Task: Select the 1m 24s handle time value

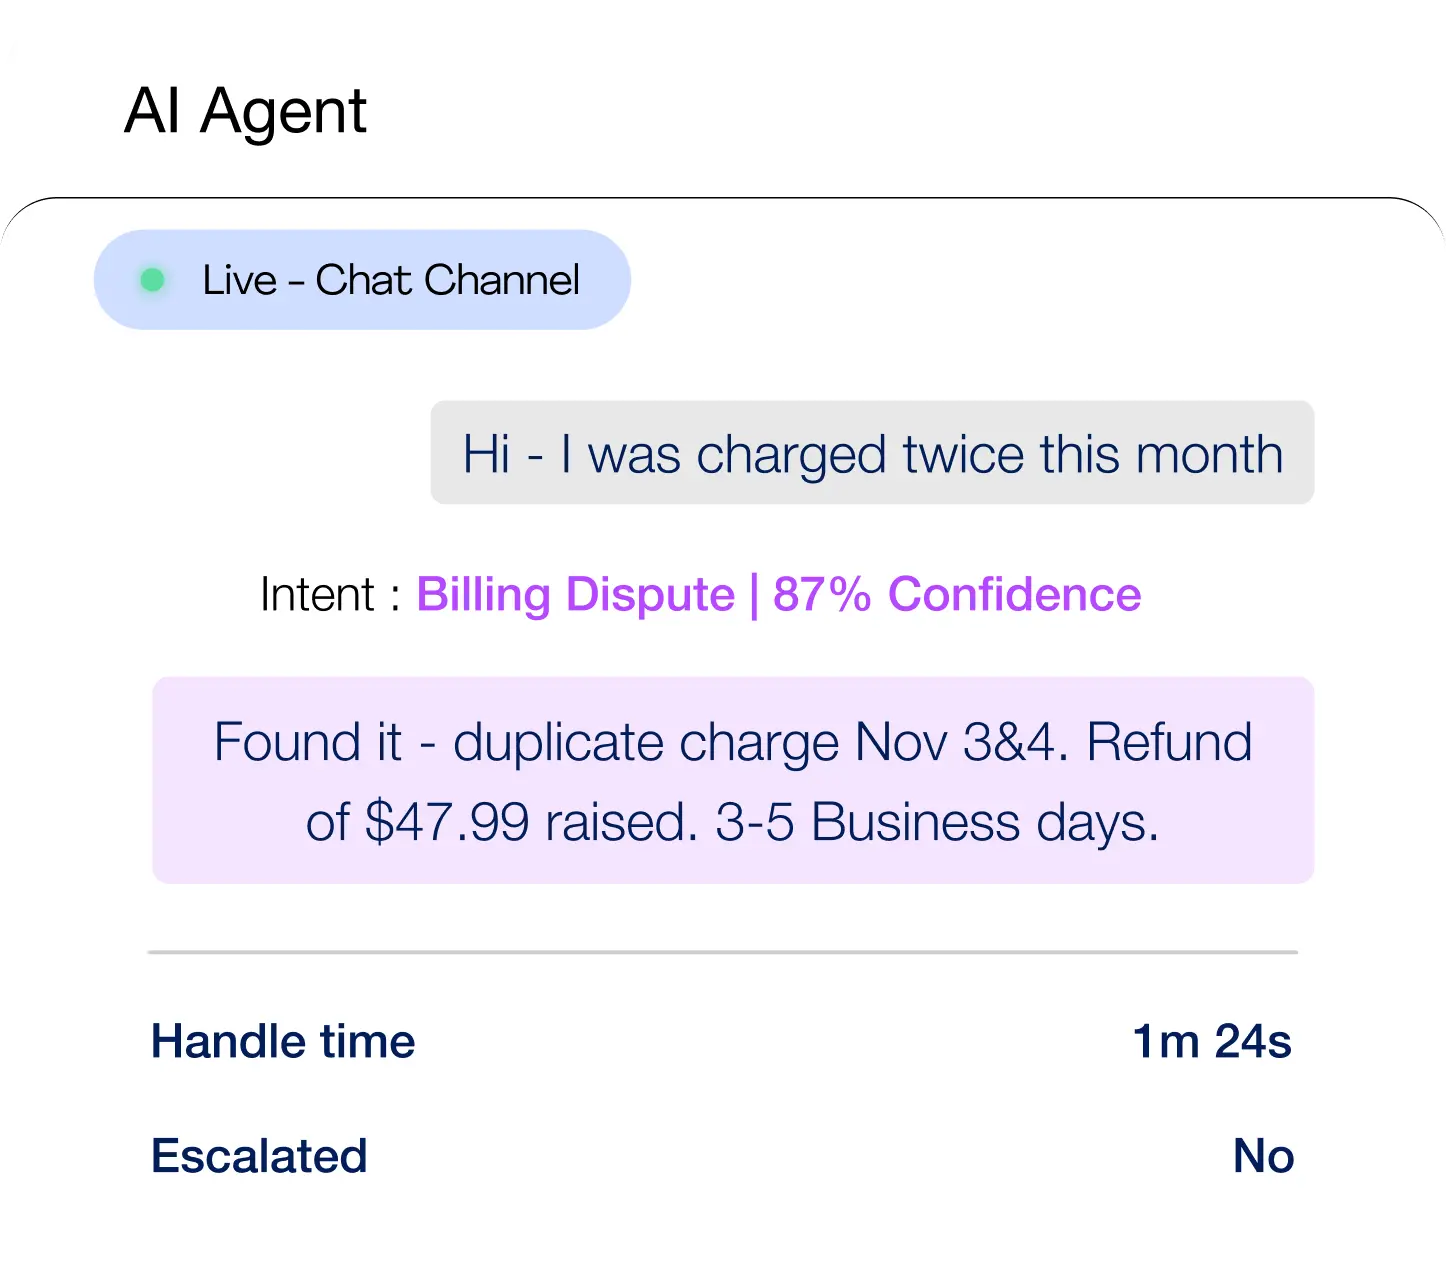Action: tap(1211, 1042)
